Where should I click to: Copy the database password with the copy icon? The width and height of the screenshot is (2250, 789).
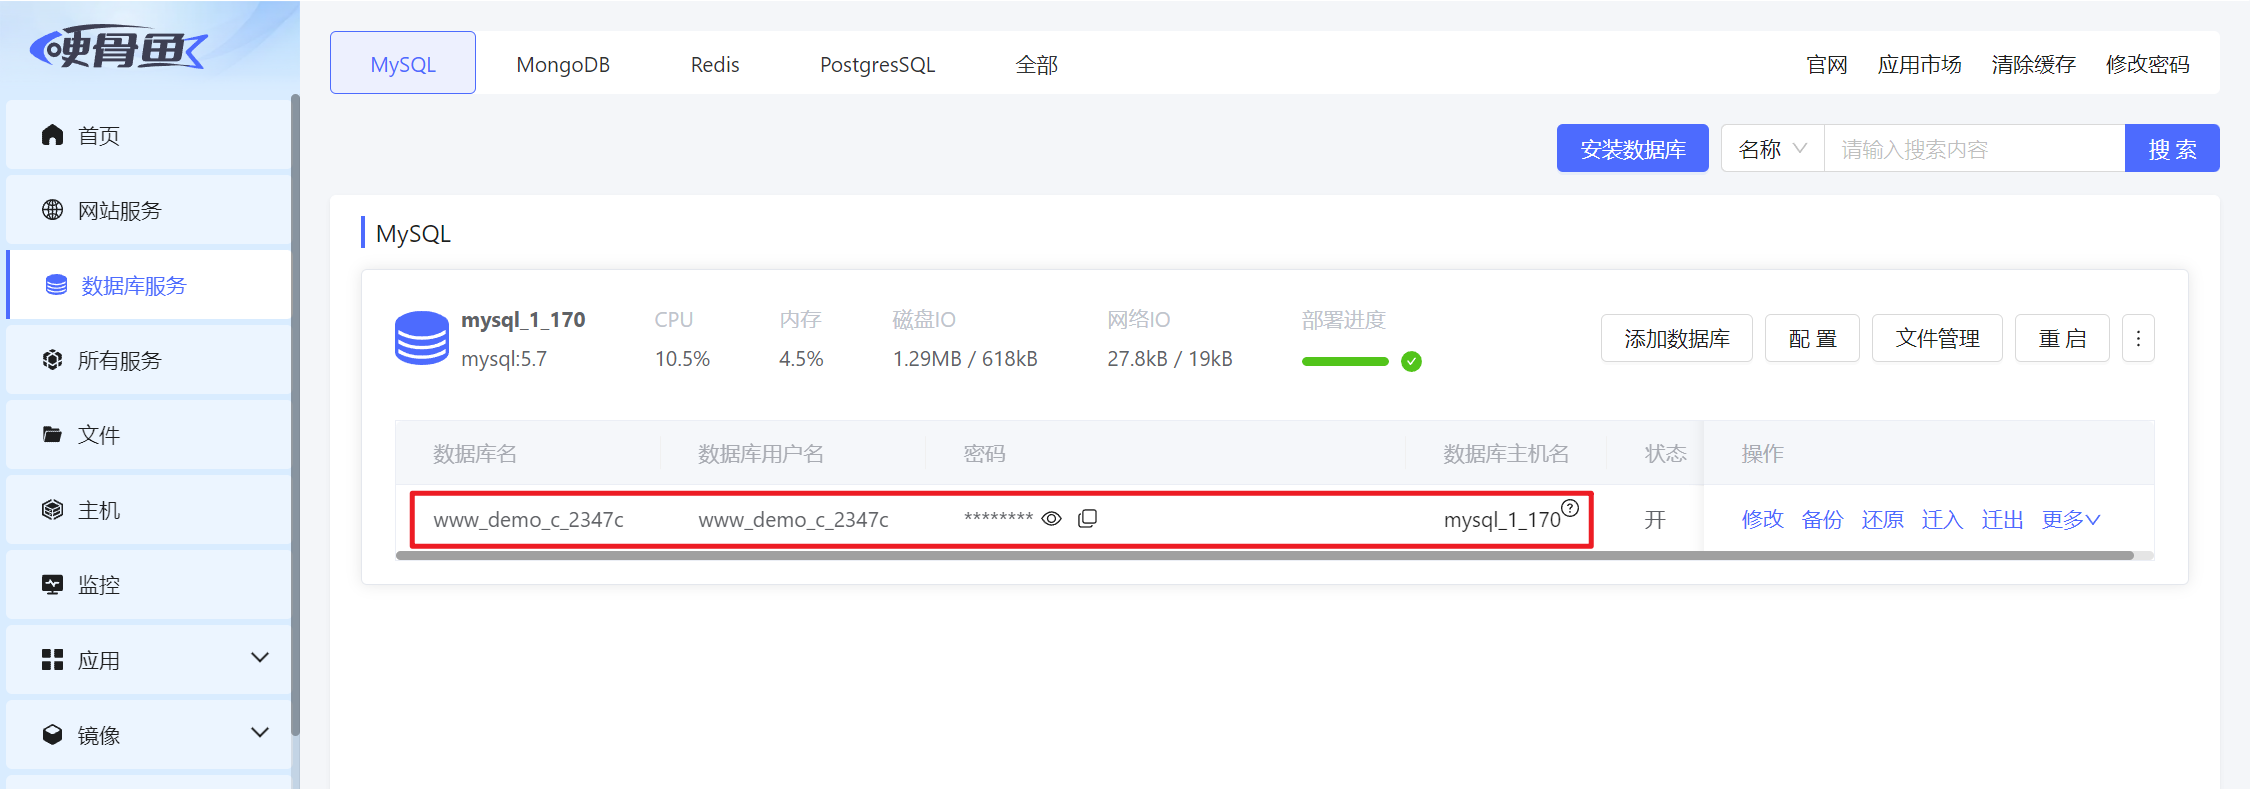[1088, 518]
